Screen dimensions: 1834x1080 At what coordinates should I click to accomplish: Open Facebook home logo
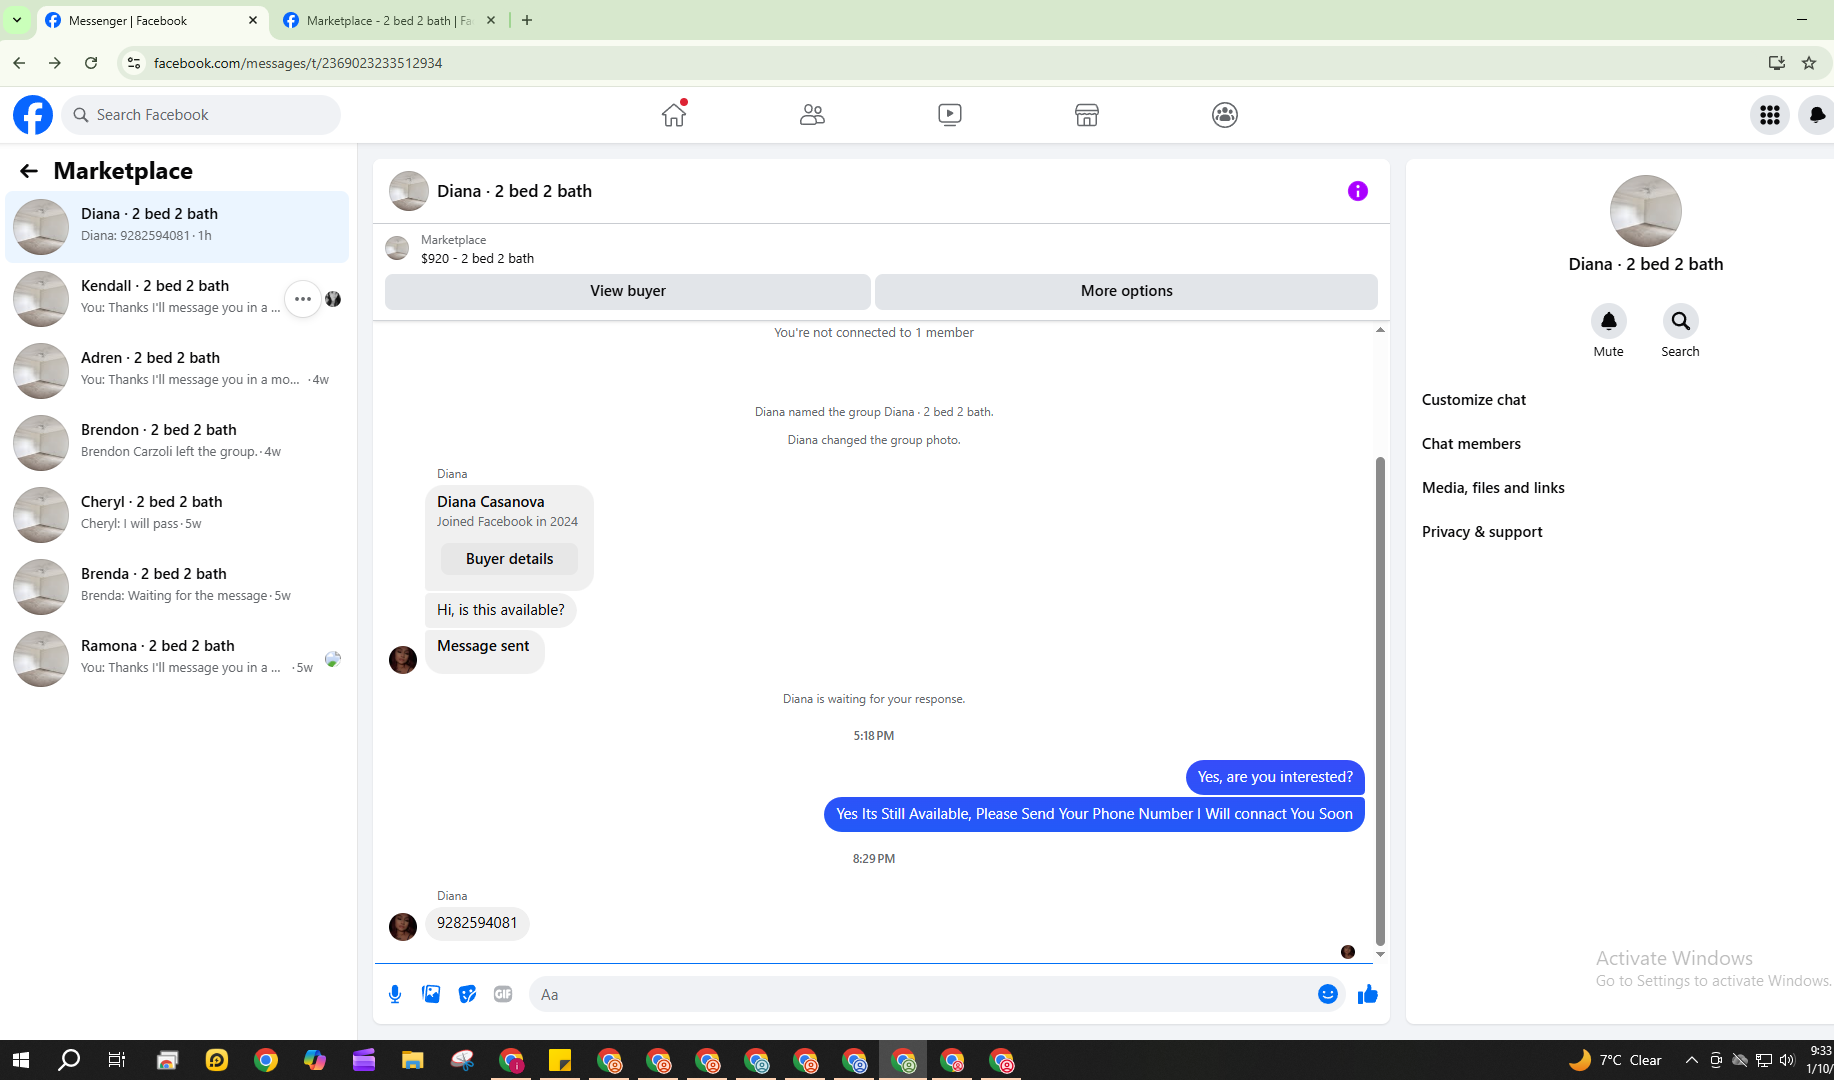click(x=33, y=115)
